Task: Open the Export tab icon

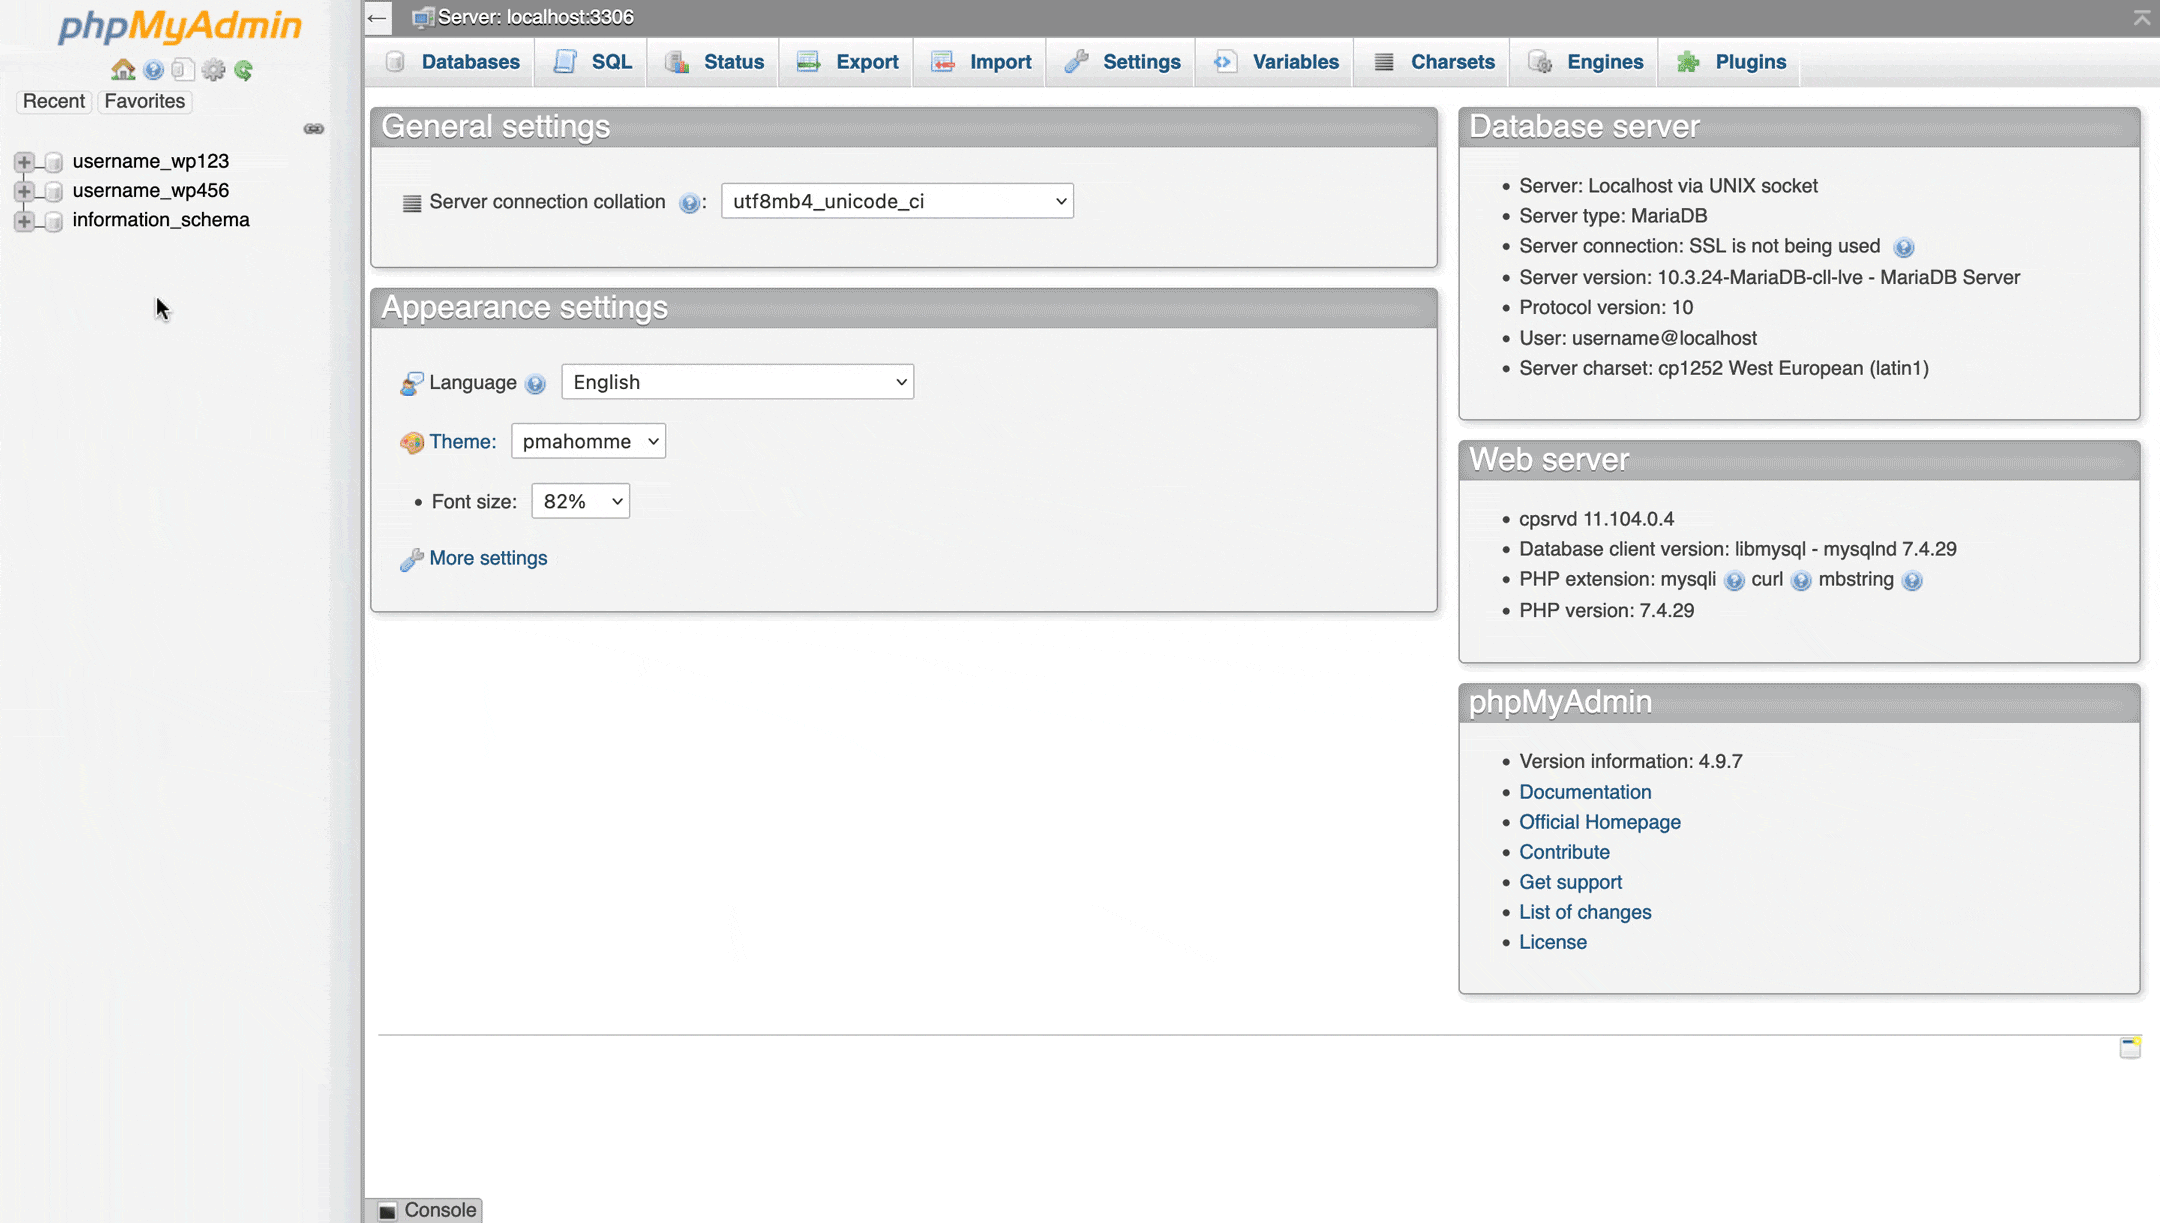Action: coord(806,61)
